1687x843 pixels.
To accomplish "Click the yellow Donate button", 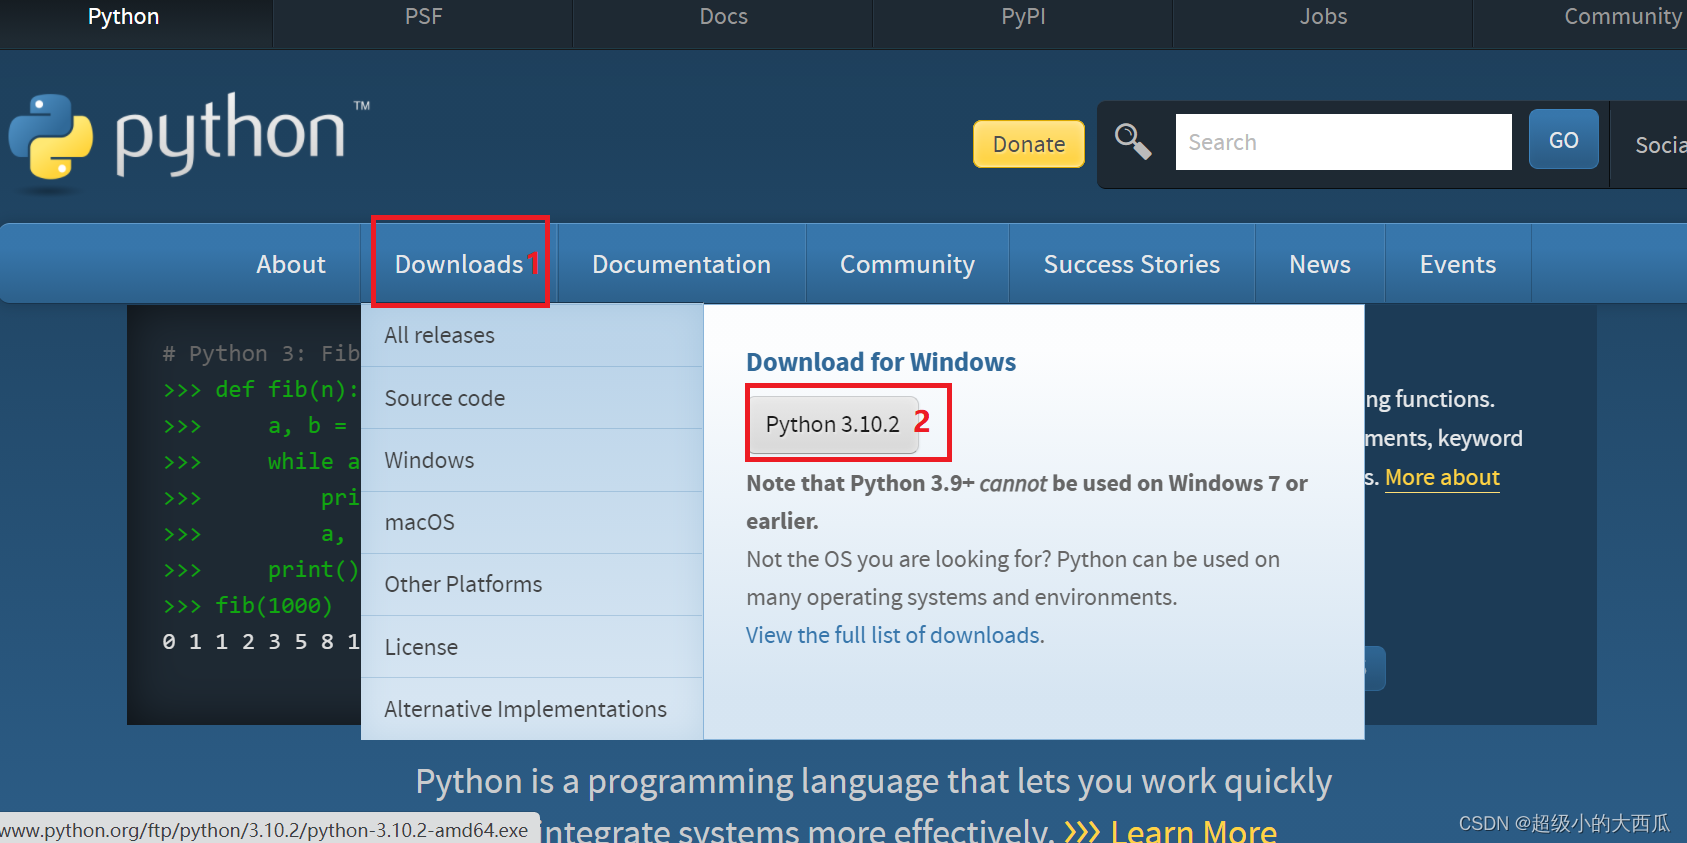I will coord(1029,144).
